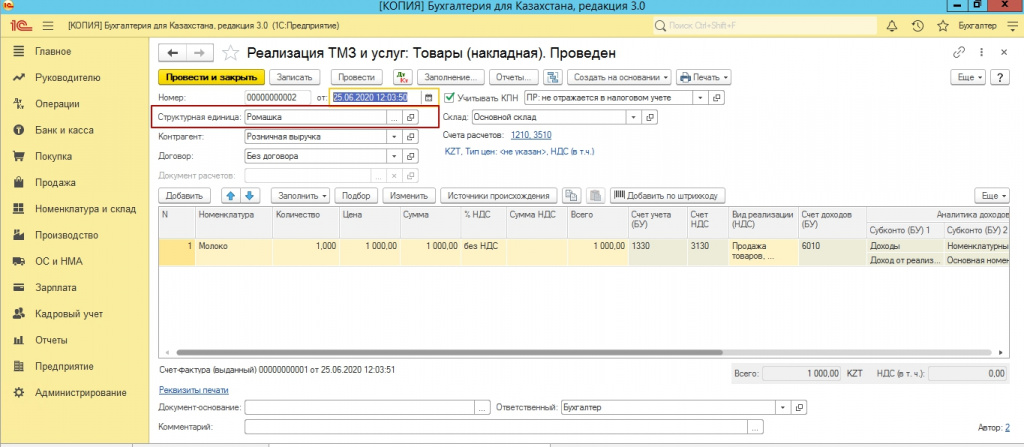Viewport: 1024px width, 447px height.
Task: Open Зарплата section
Action: (56, 288)
